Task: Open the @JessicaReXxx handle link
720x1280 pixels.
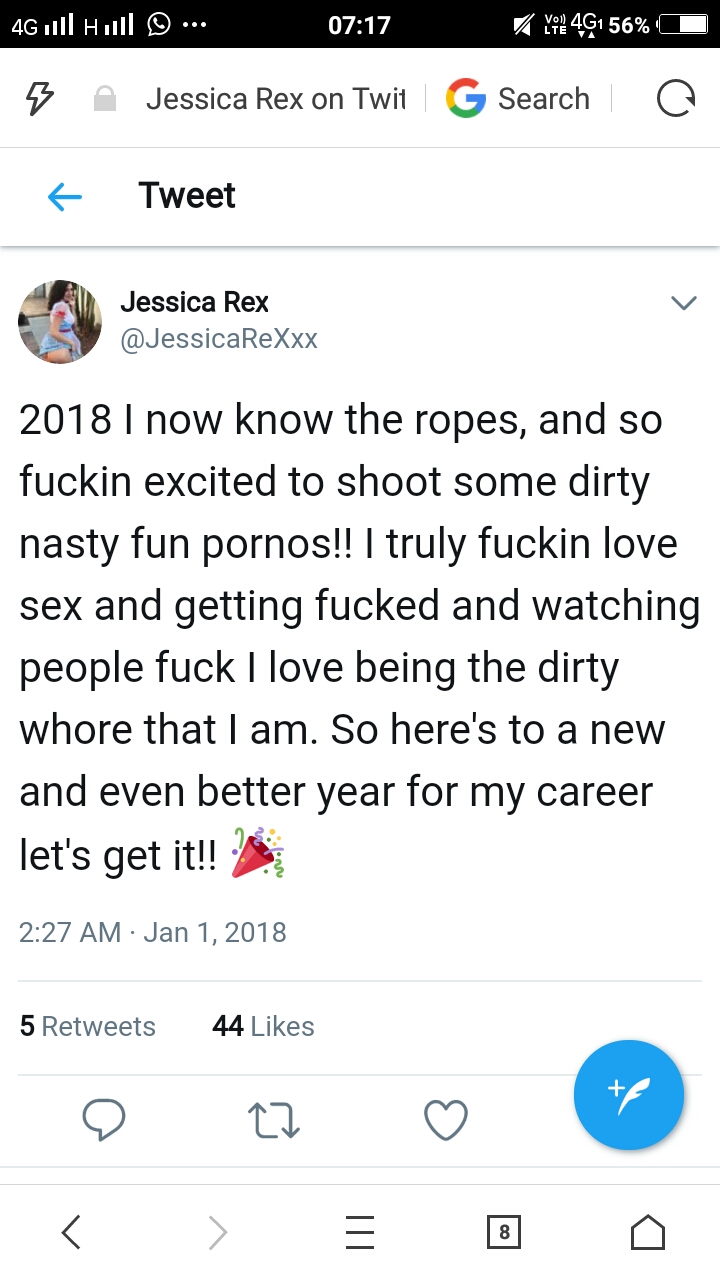Action: click(219, 339)
